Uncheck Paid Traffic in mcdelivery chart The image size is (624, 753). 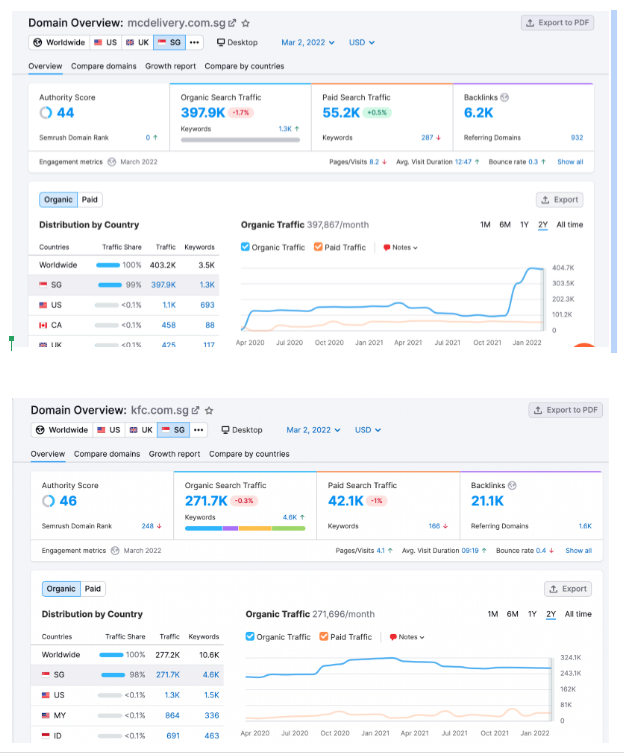318,247
